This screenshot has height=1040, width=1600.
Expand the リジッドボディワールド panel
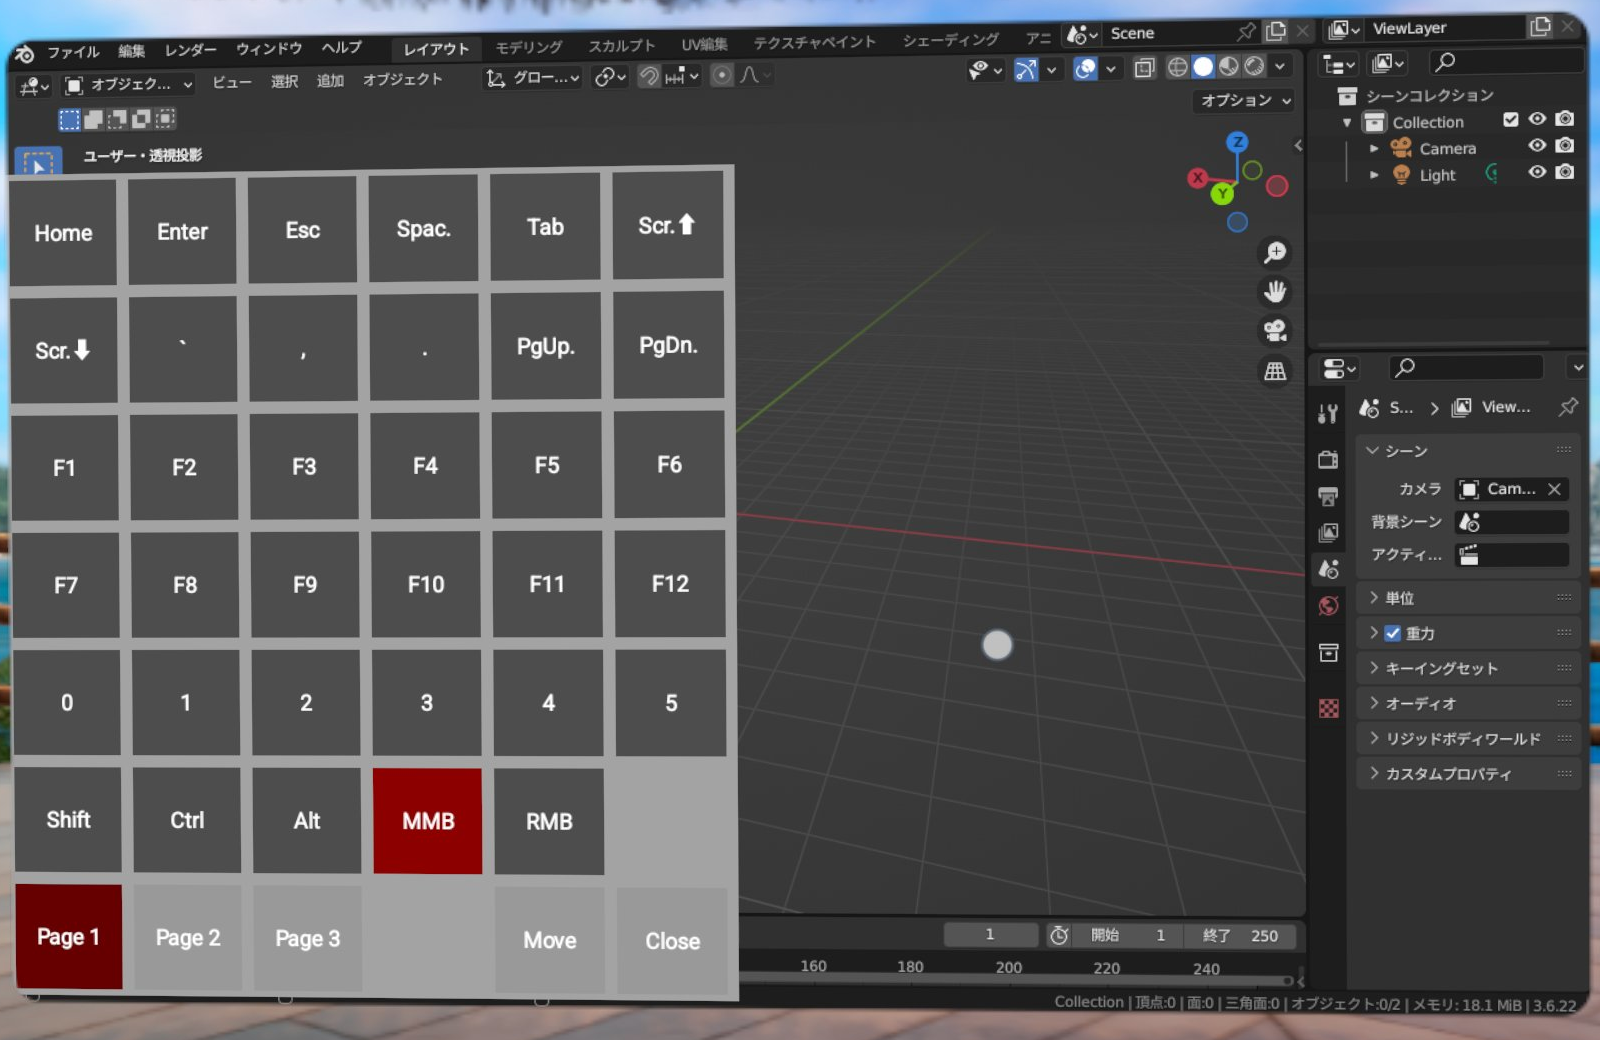[1468, 738]
